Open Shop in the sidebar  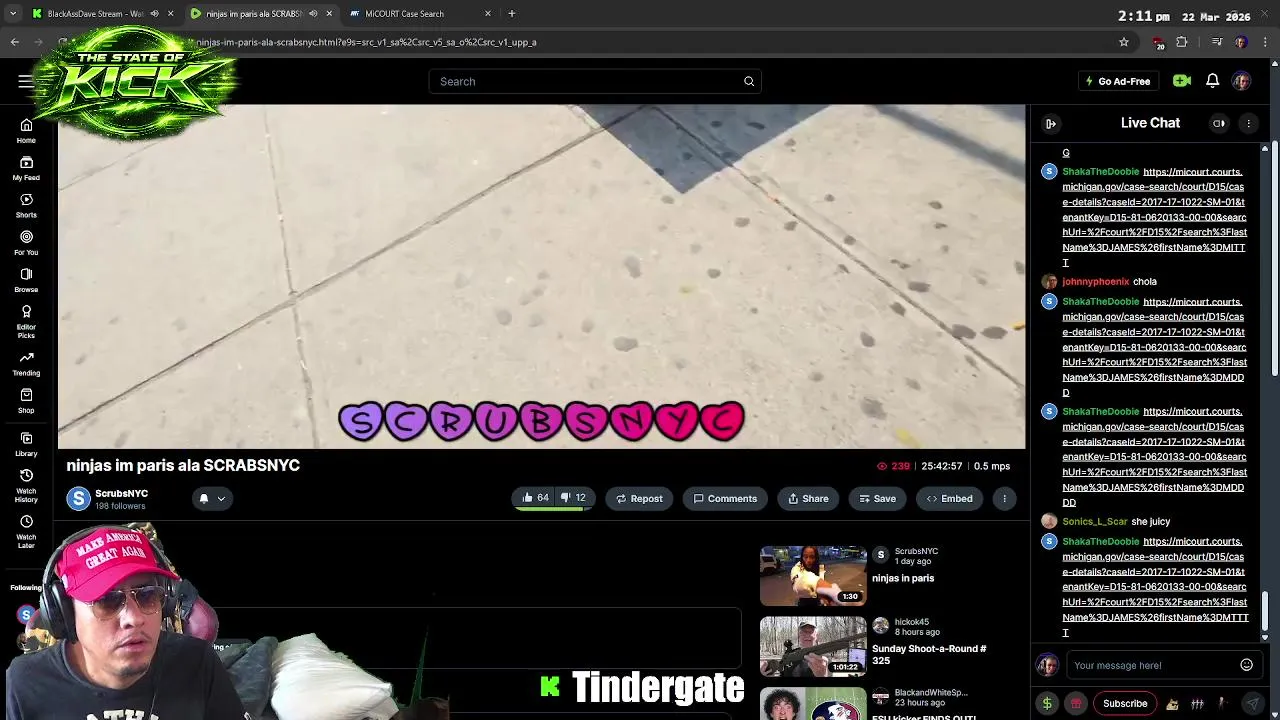point(26,401)
